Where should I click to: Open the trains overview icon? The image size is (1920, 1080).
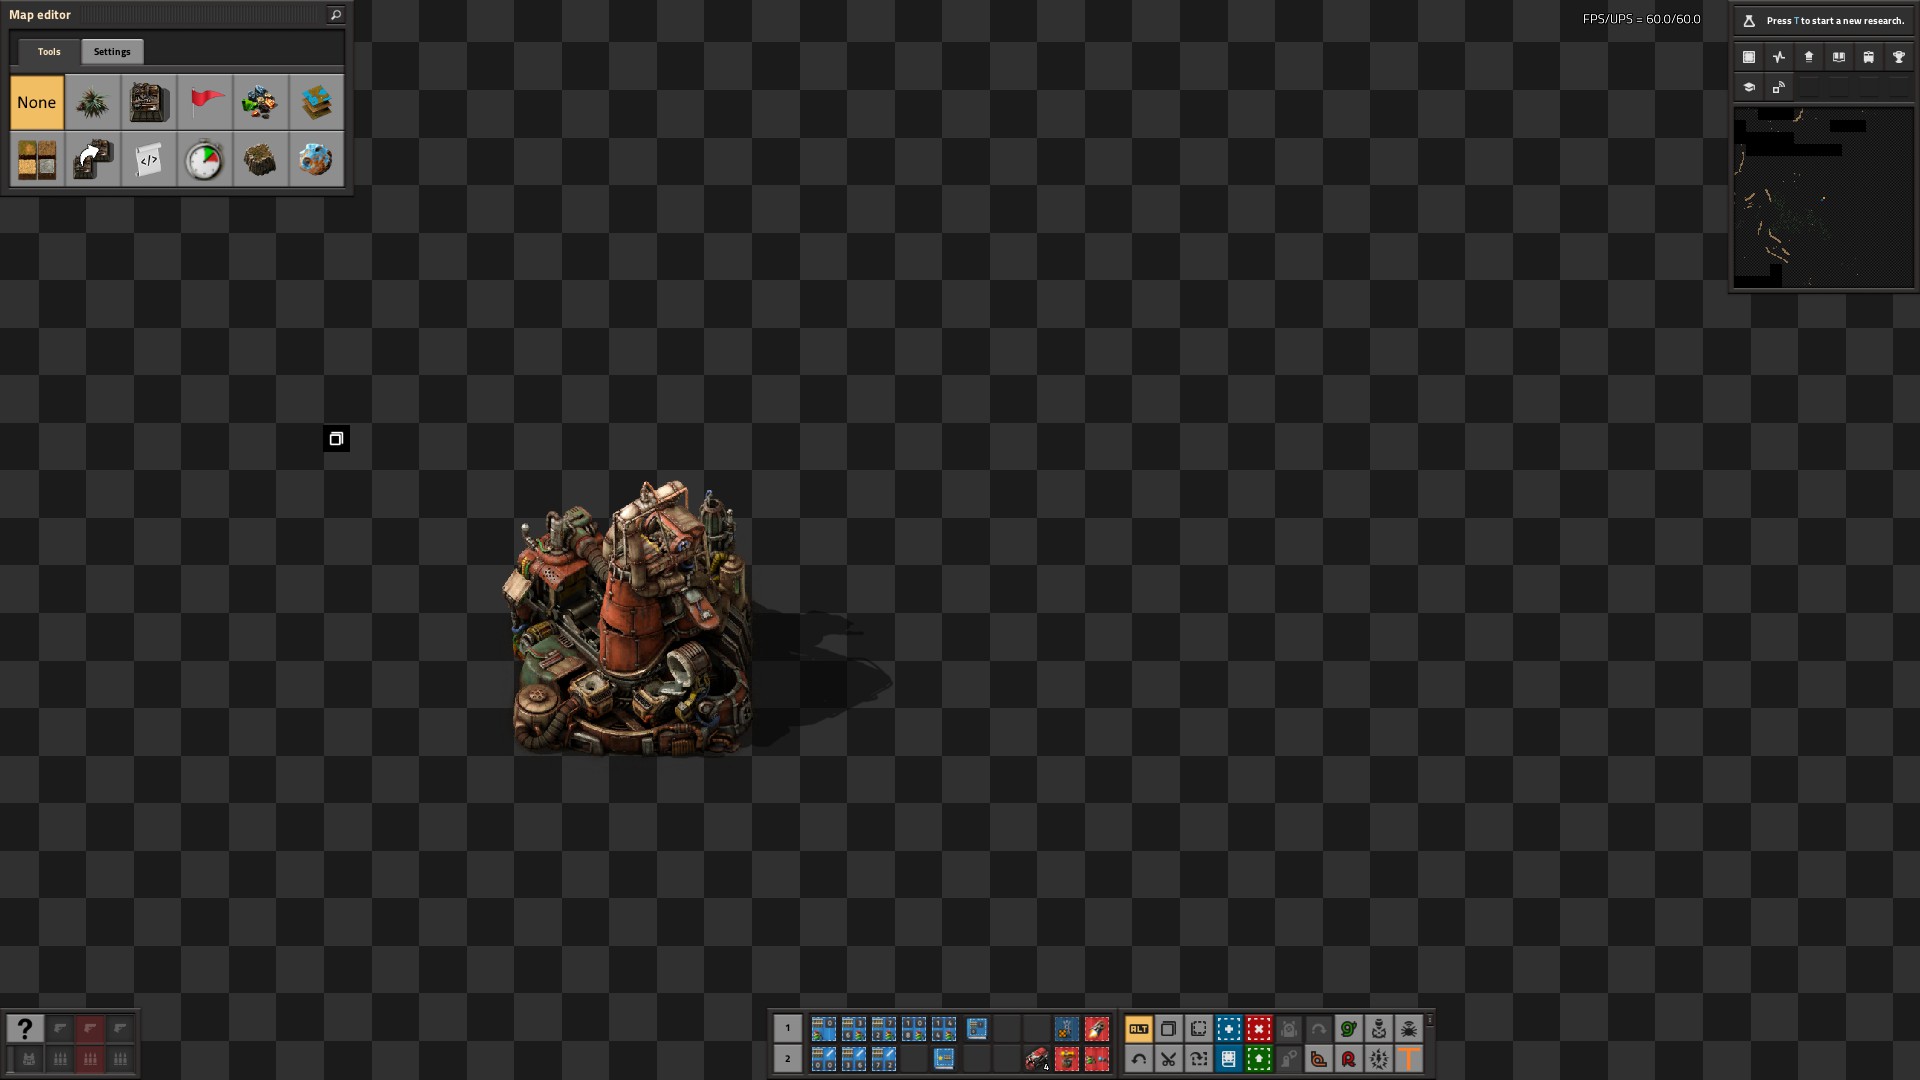(1869, 57)
